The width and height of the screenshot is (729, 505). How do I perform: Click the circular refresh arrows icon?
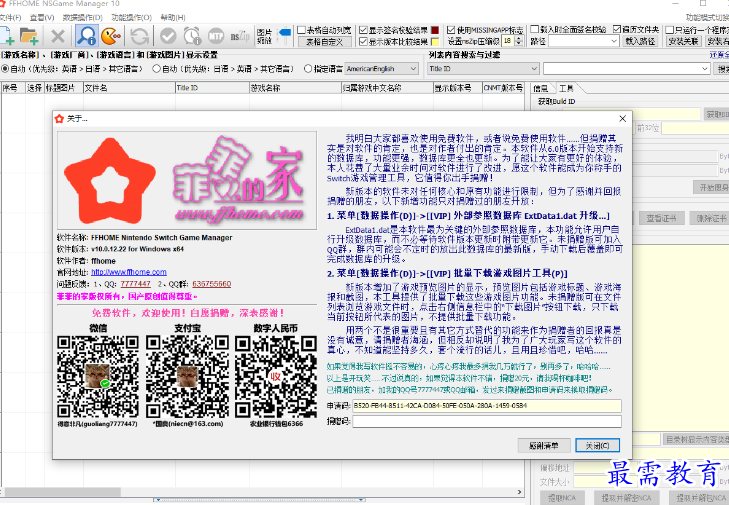(x=139, y=36)
